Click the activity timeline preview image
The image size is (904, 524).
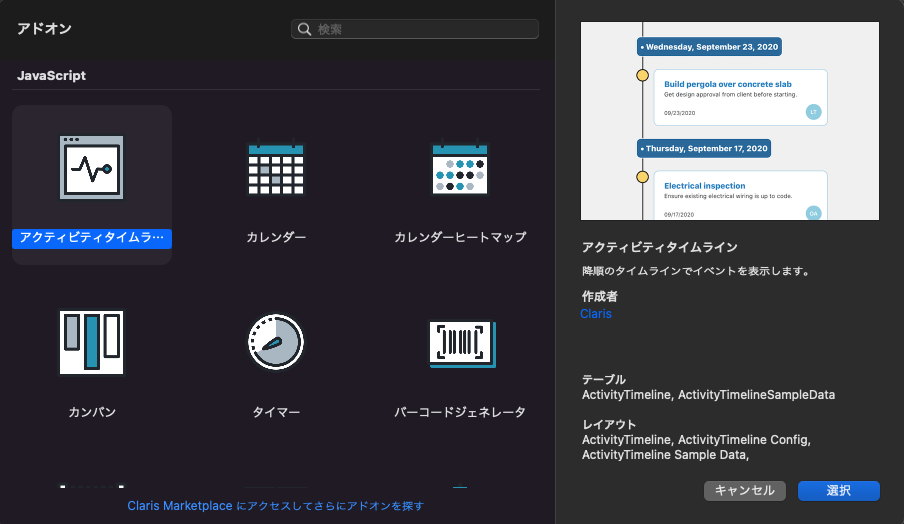point(730,121)
